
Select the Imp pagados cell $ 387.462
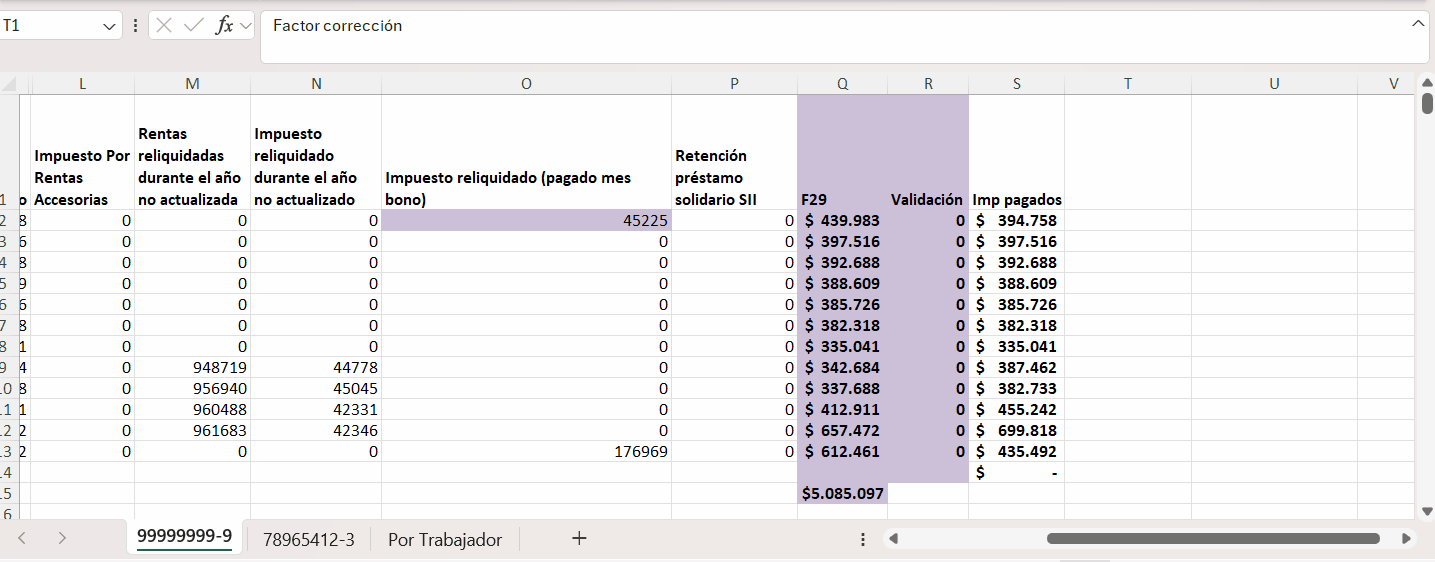pos(1016,367)
